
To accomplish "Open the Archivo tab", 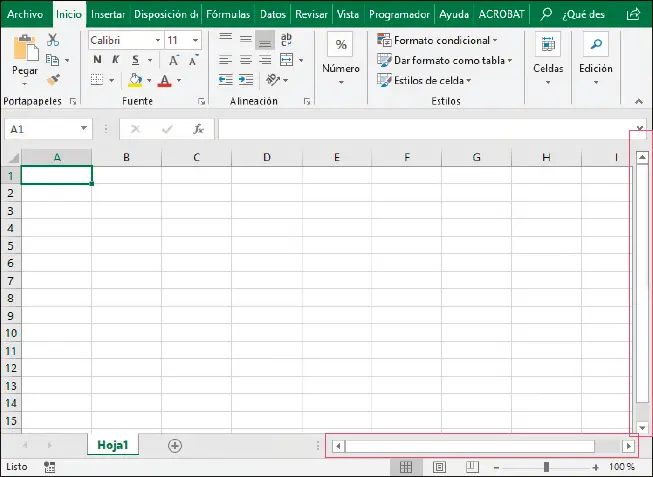I will click(x=25, y=14).
